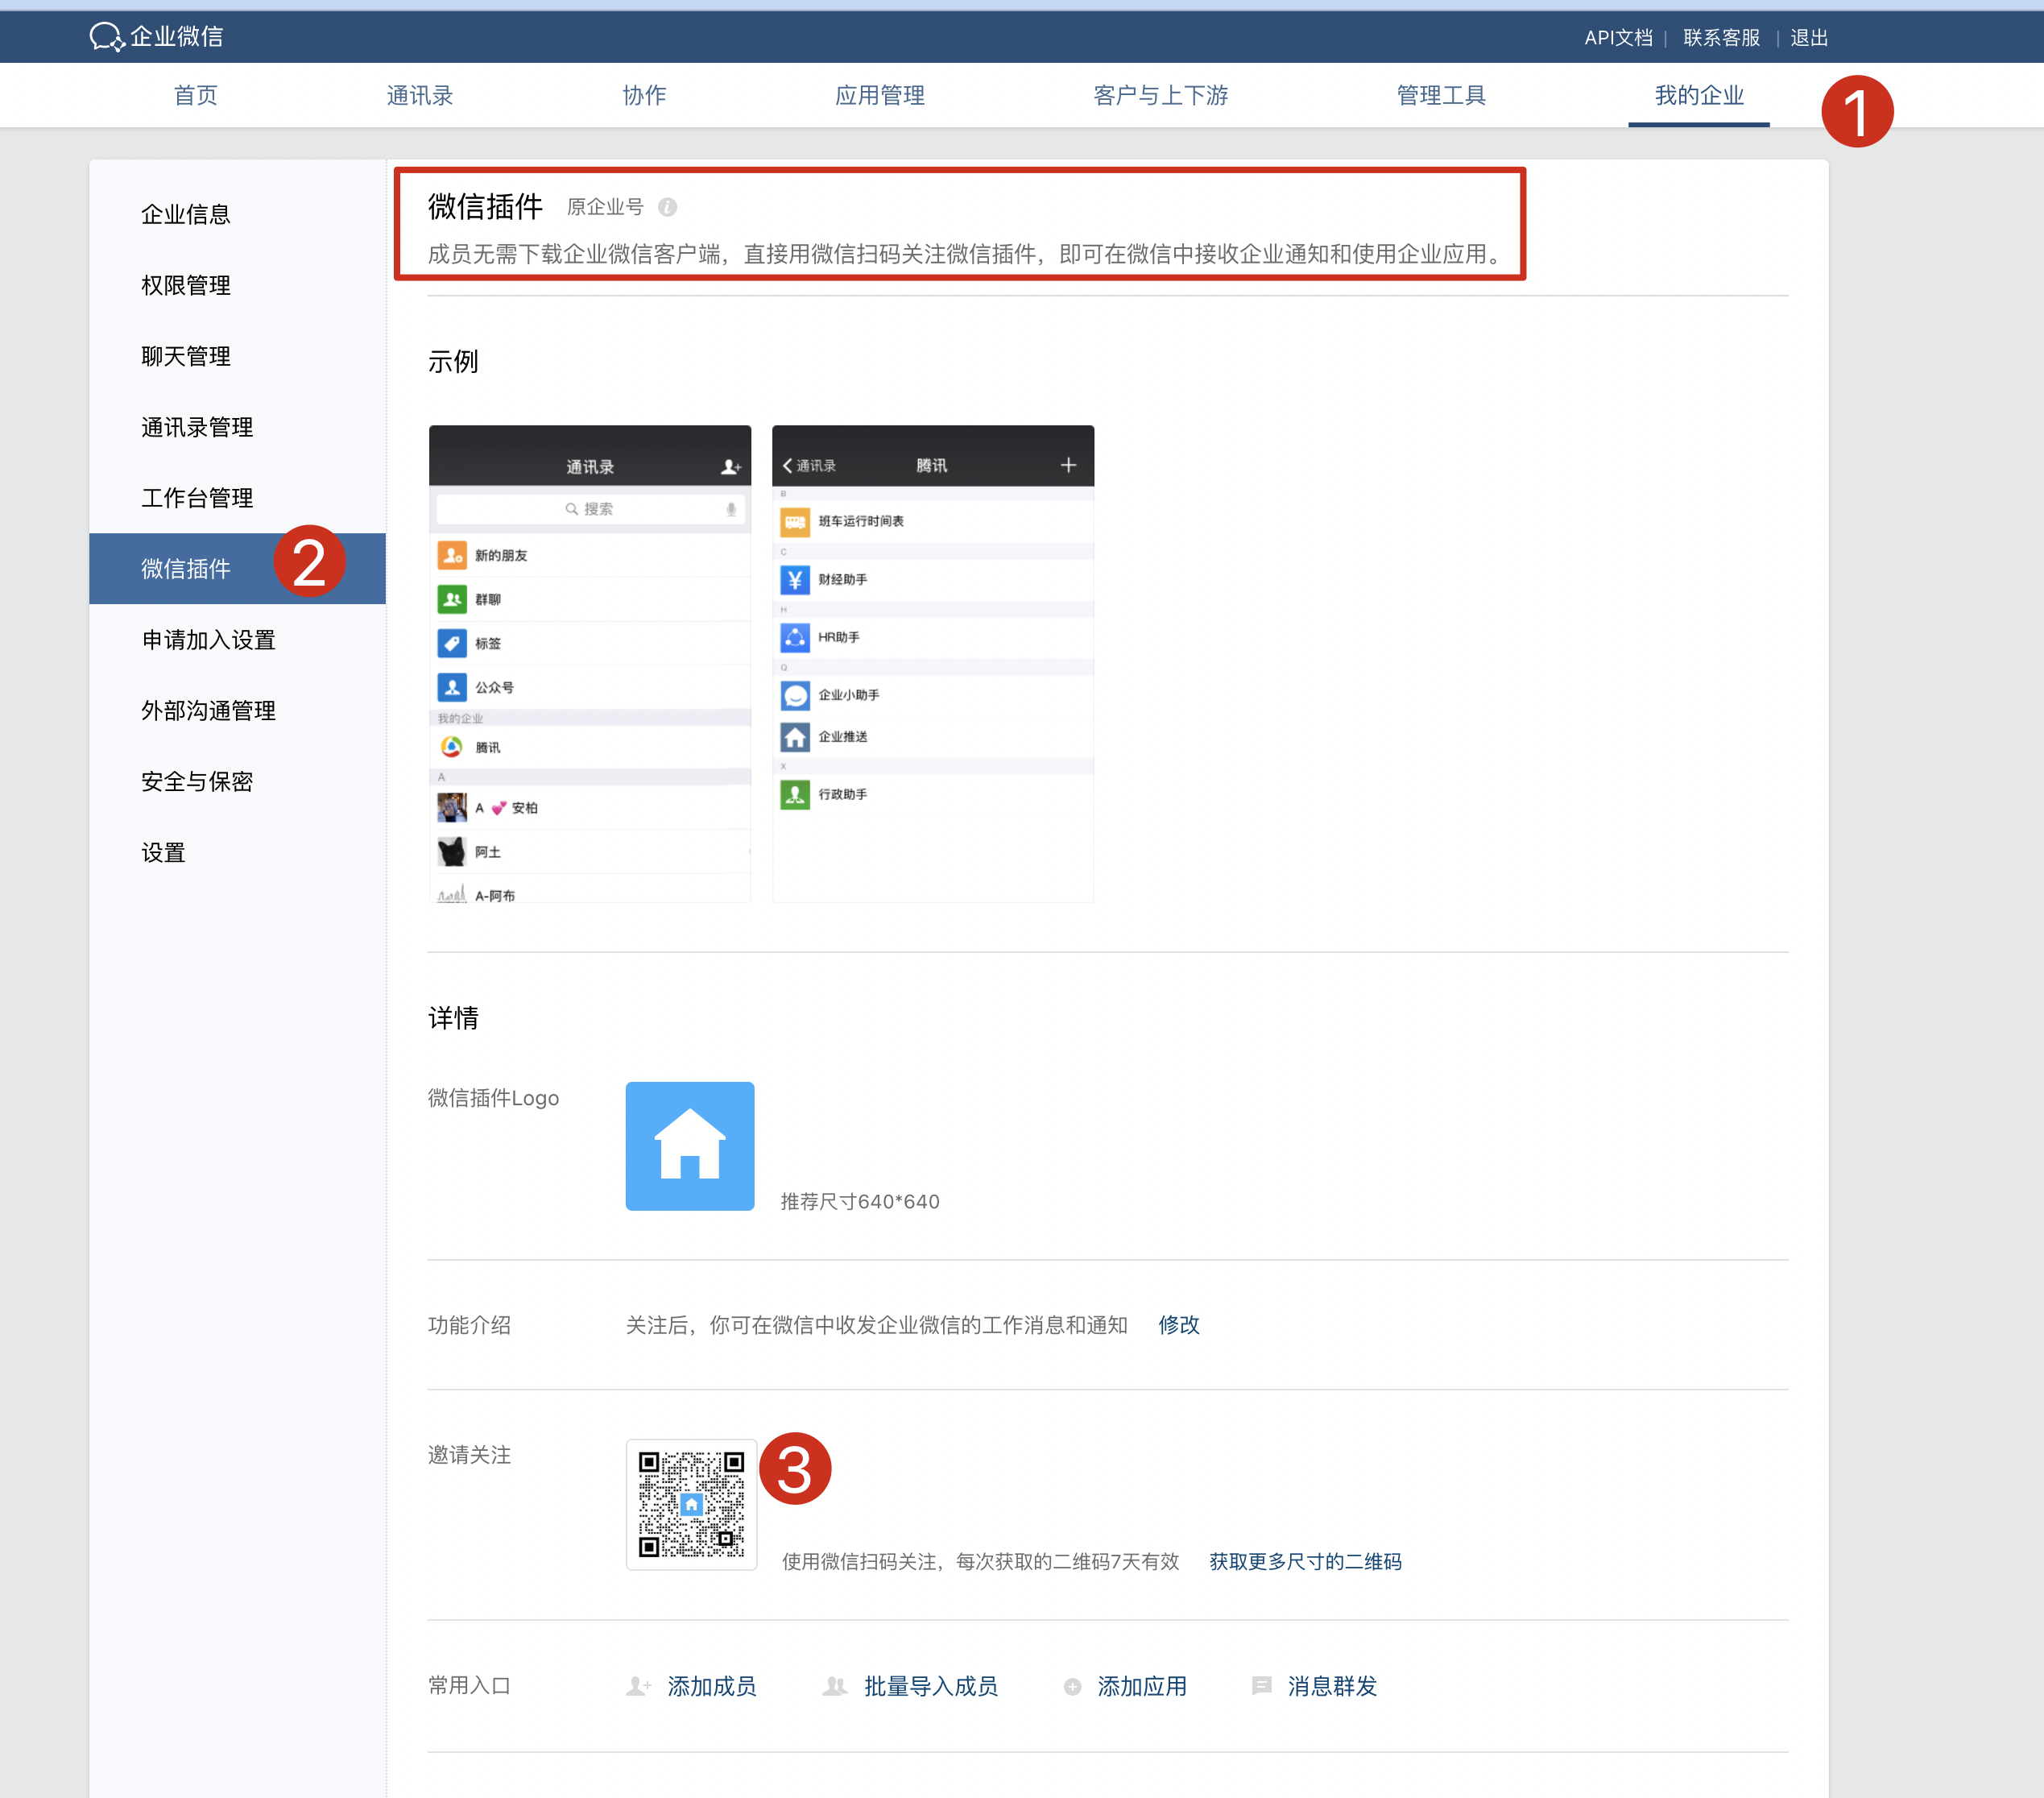Open the 客户与上下游 tab
Screen dimensions: 2044x1798
tap(1160, 95)
